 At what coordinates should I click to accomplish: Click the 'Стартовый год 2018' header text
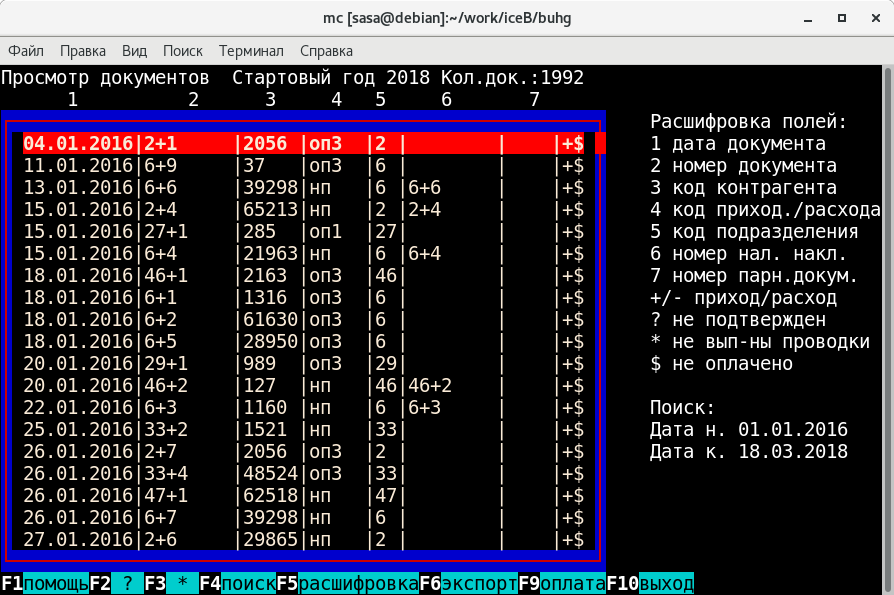tap(331, 78)
